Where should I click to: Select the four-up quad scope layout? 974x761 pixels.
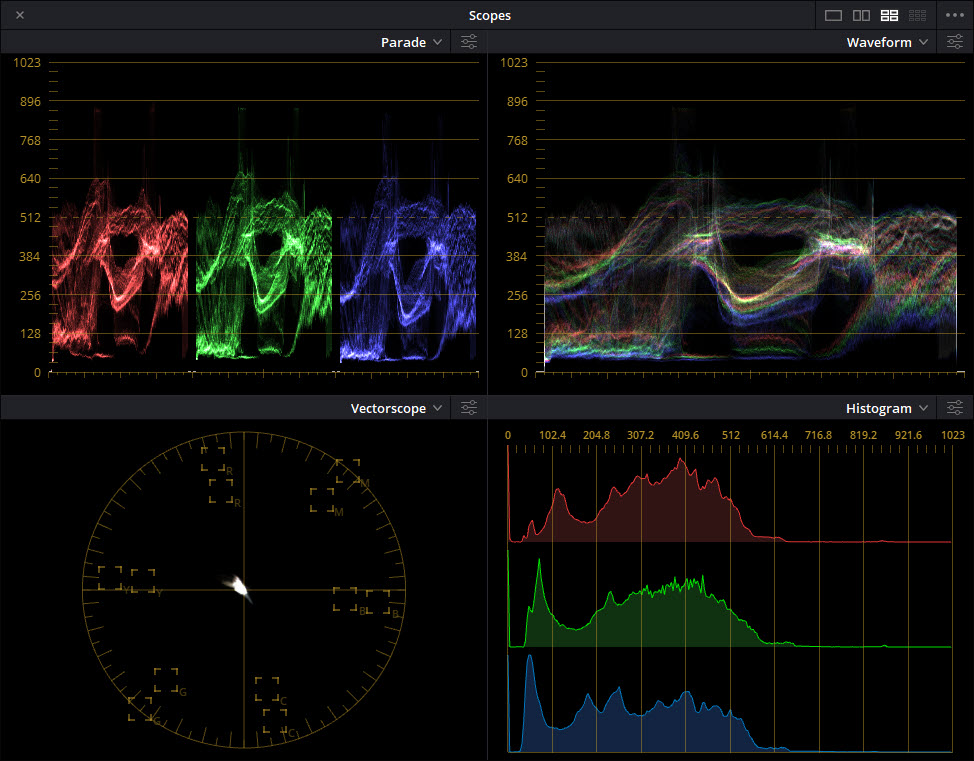pos(889,15)
